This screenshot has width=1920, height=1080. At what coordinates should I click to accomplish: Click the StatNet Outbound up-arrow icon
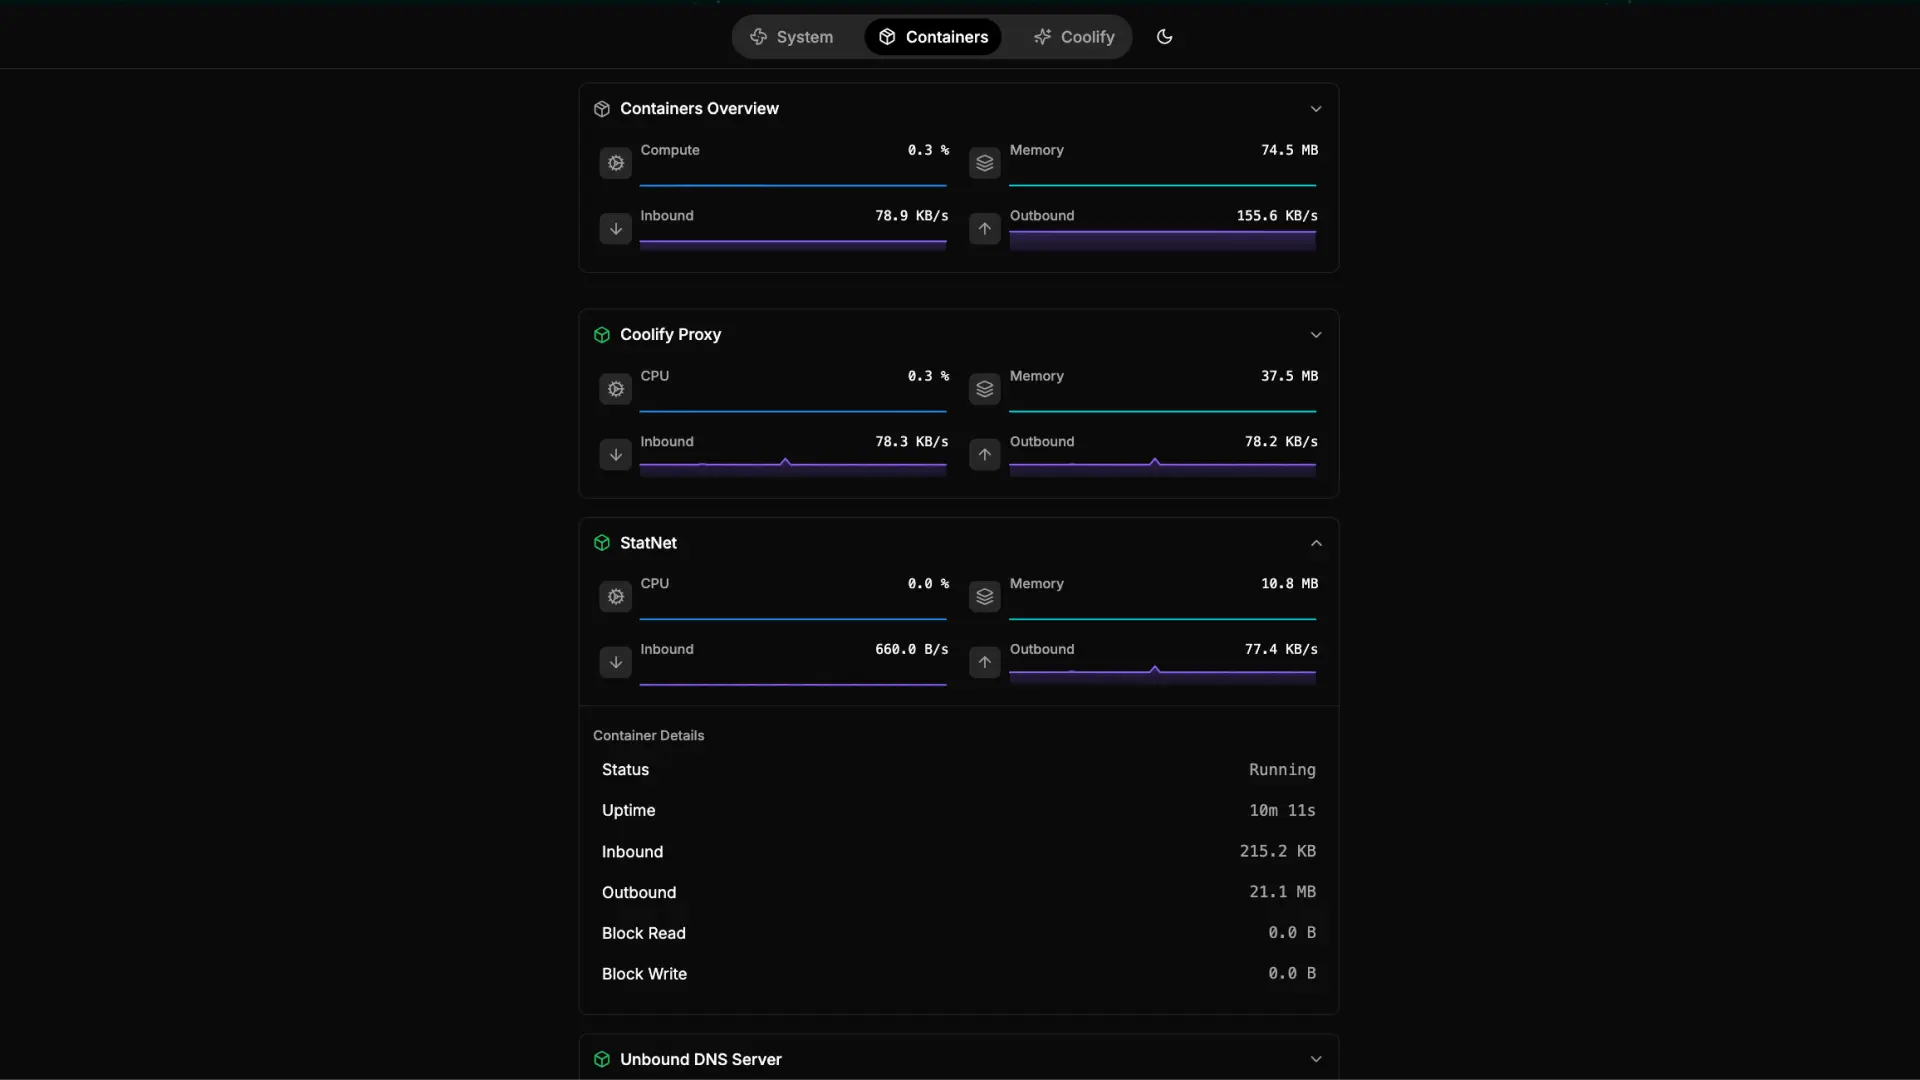[x=984, y=662]
